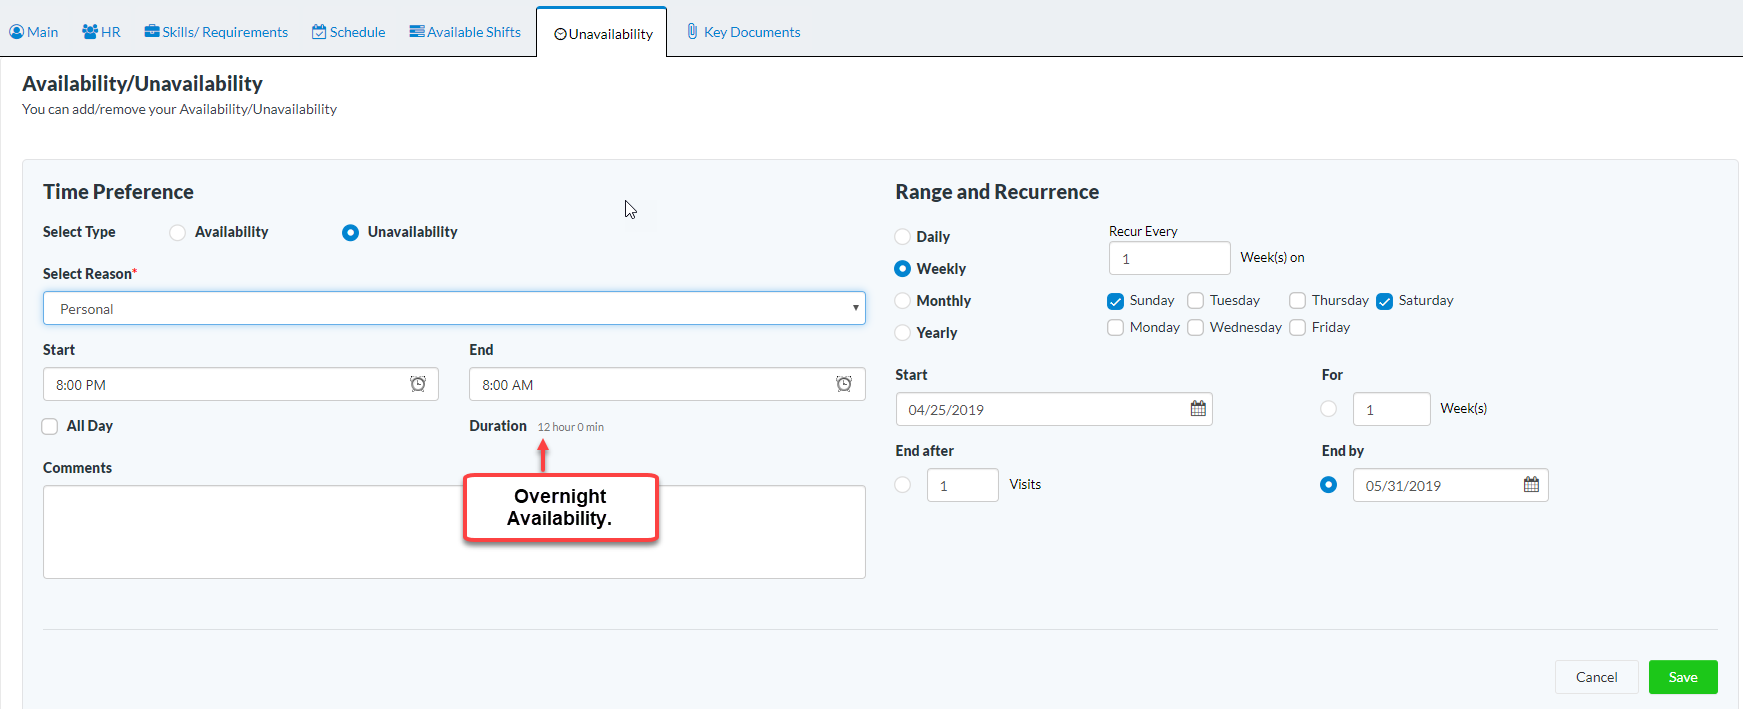Screen dimensions: 1743x709
Task: Check the Wednesday checkbox
Action: coord(1195,328)
